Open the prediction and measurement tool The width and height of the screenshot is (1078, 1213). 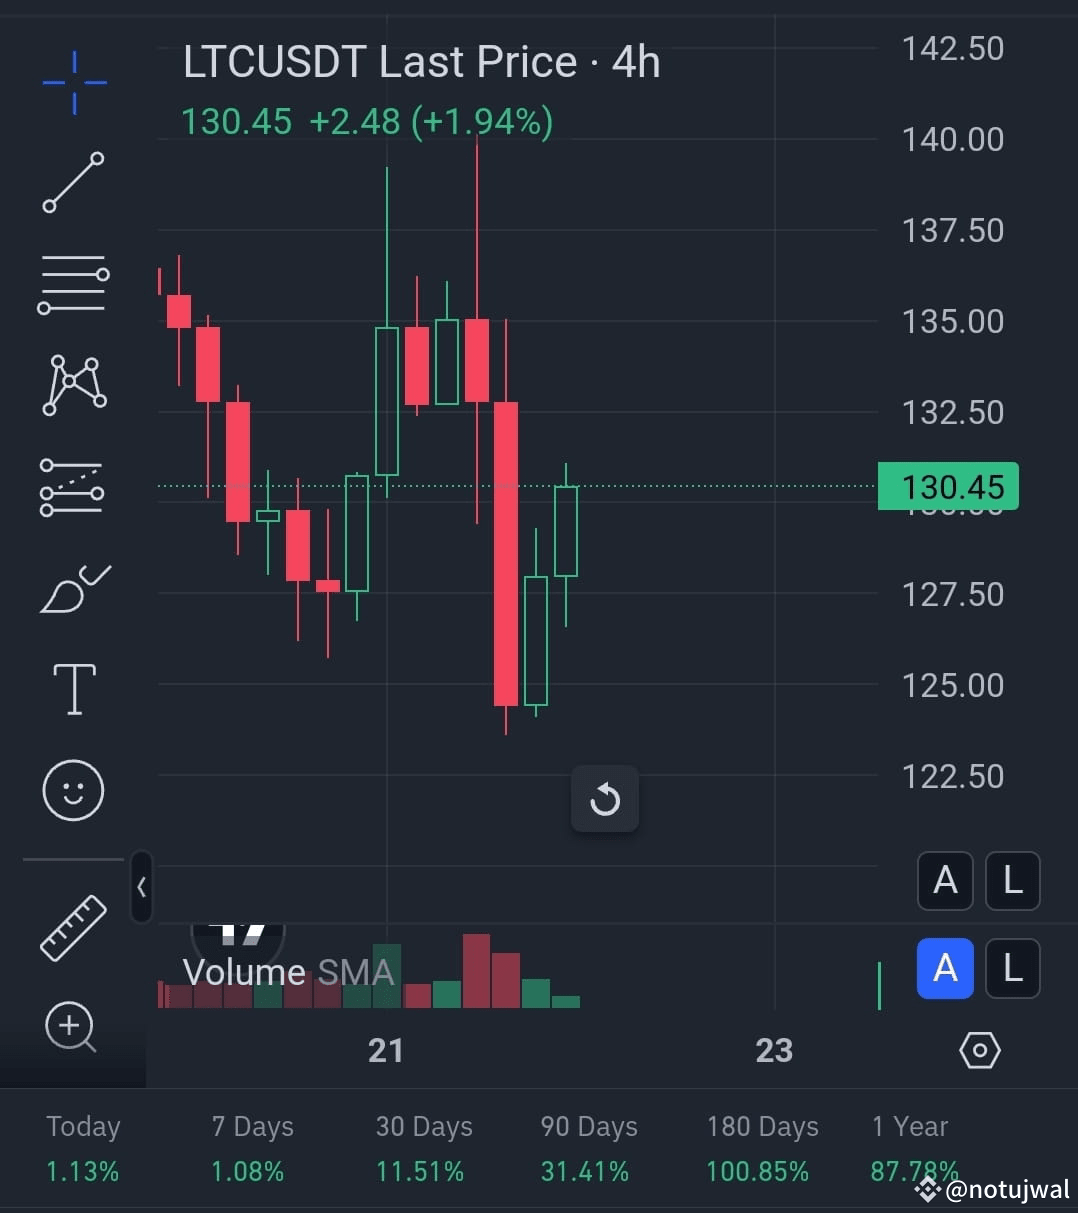click(x=73, y=487)
